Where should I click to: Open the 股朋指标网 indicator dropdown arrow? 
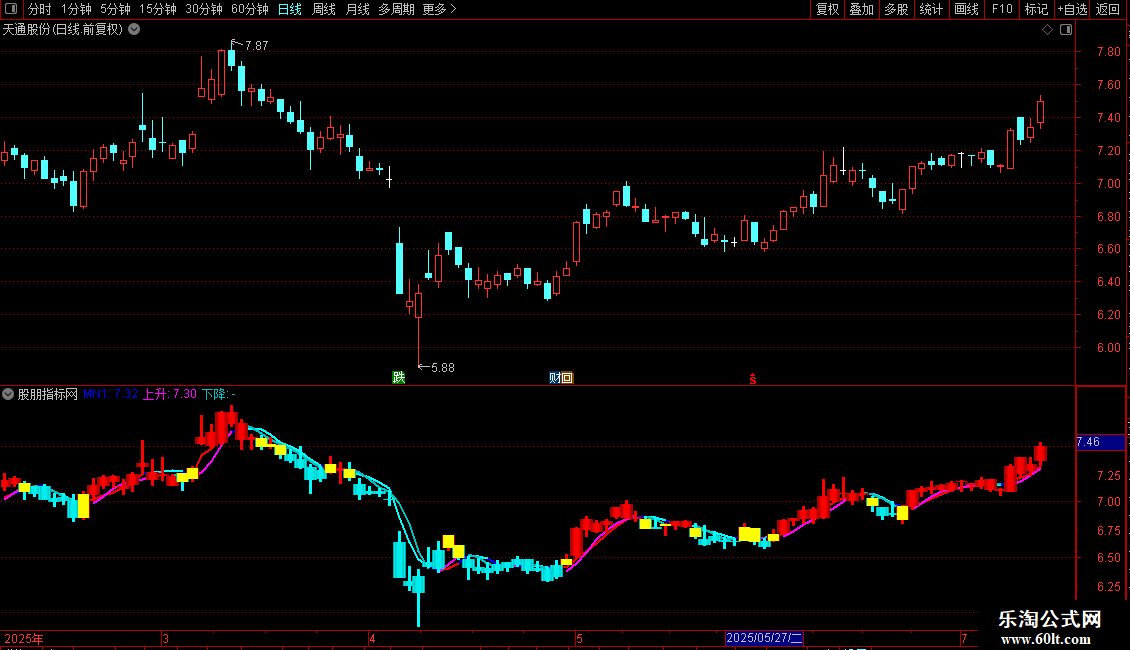(8, 394)
